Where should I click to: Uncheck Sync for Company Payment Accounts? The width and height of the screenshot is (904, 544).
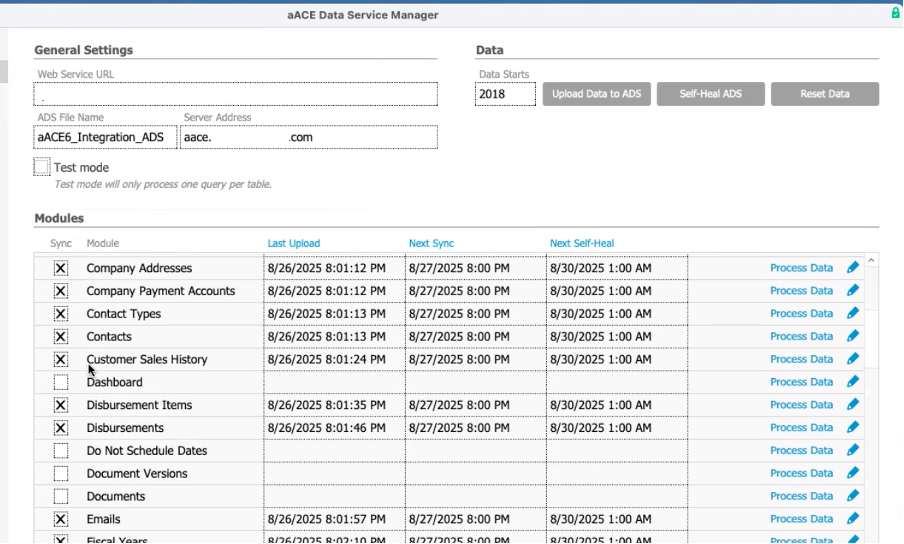point(61,291)
